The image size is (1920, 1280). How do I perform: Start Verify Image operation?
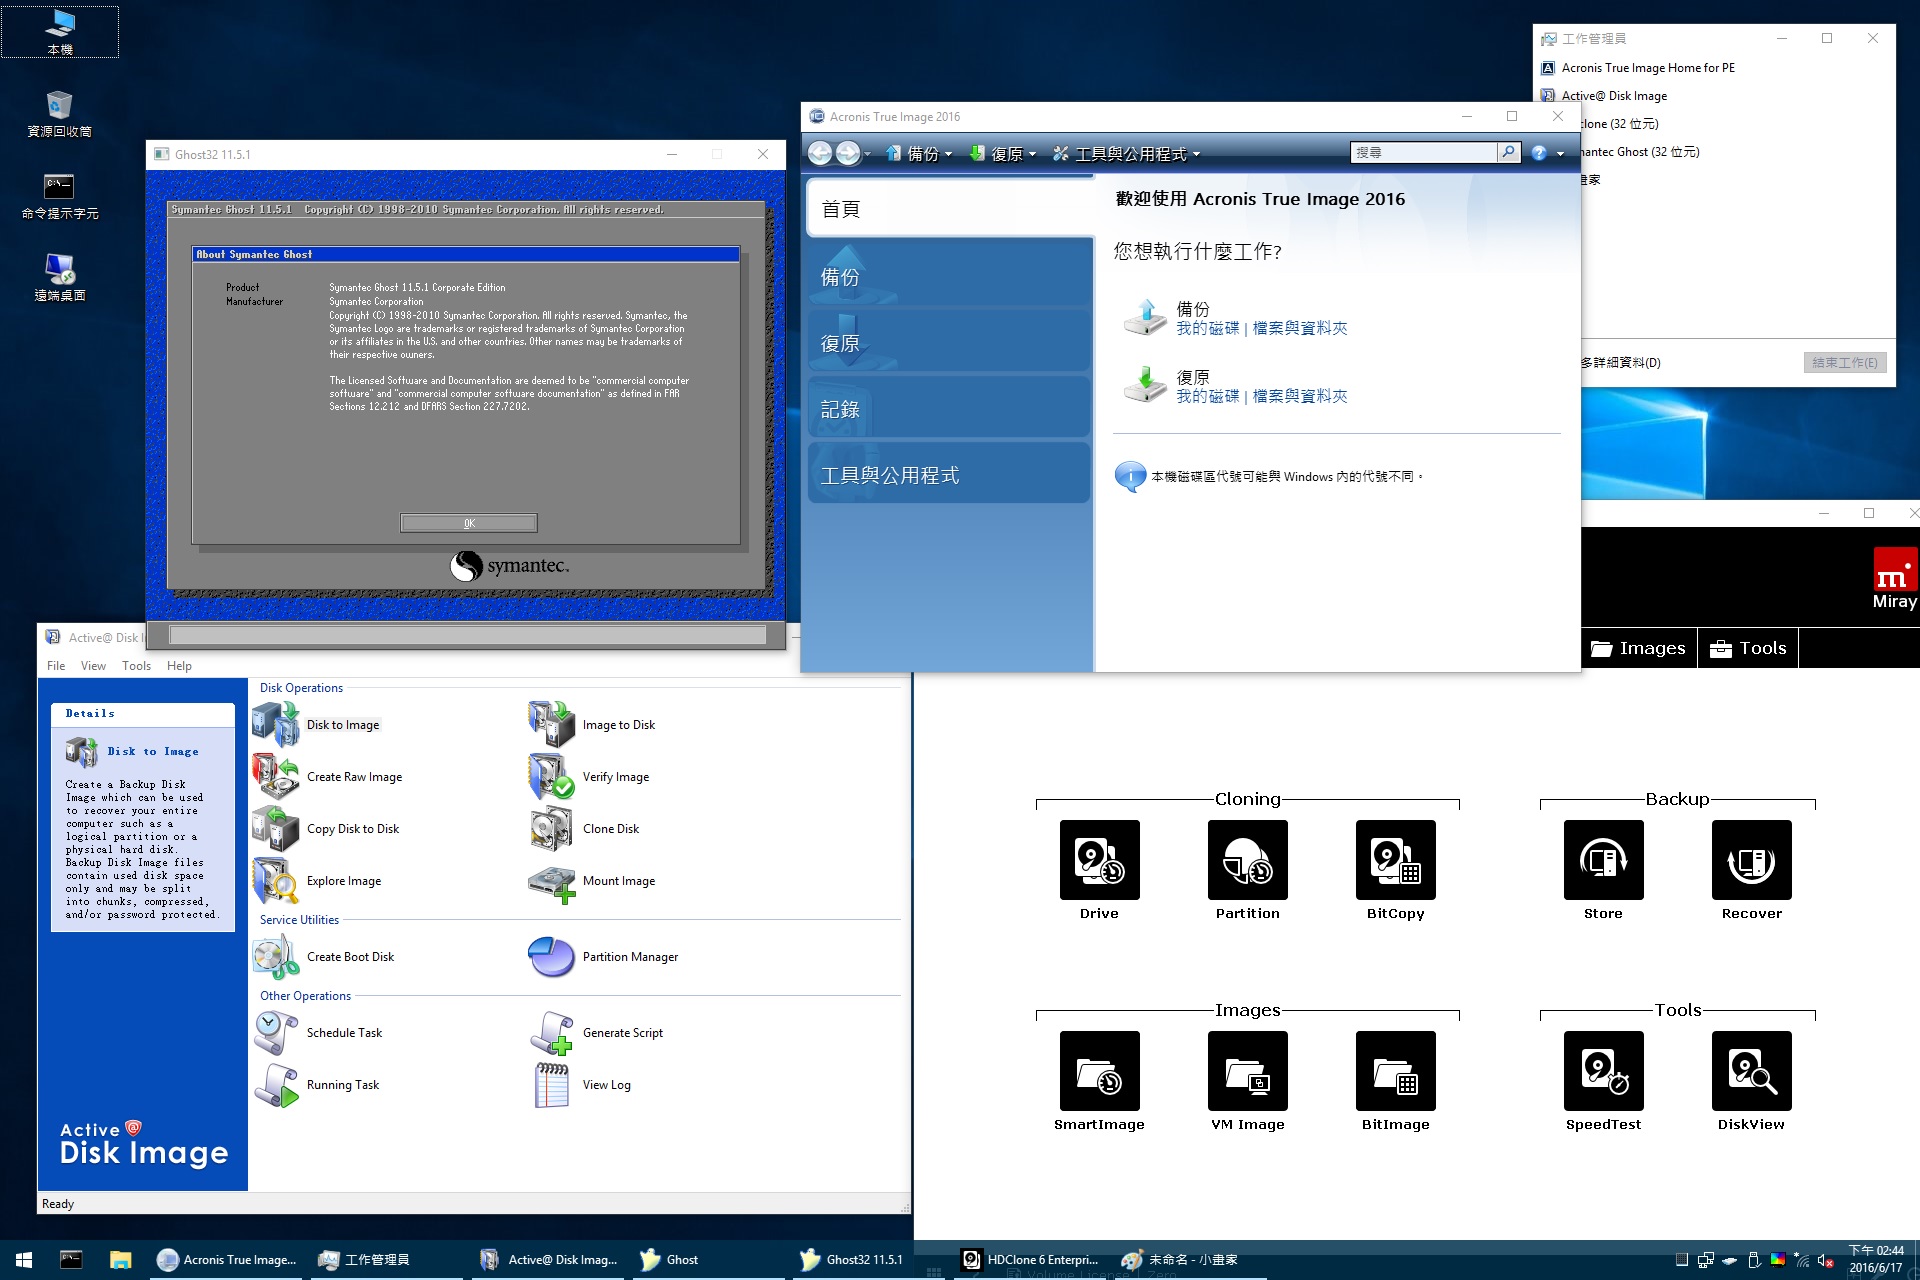[551, 777]
